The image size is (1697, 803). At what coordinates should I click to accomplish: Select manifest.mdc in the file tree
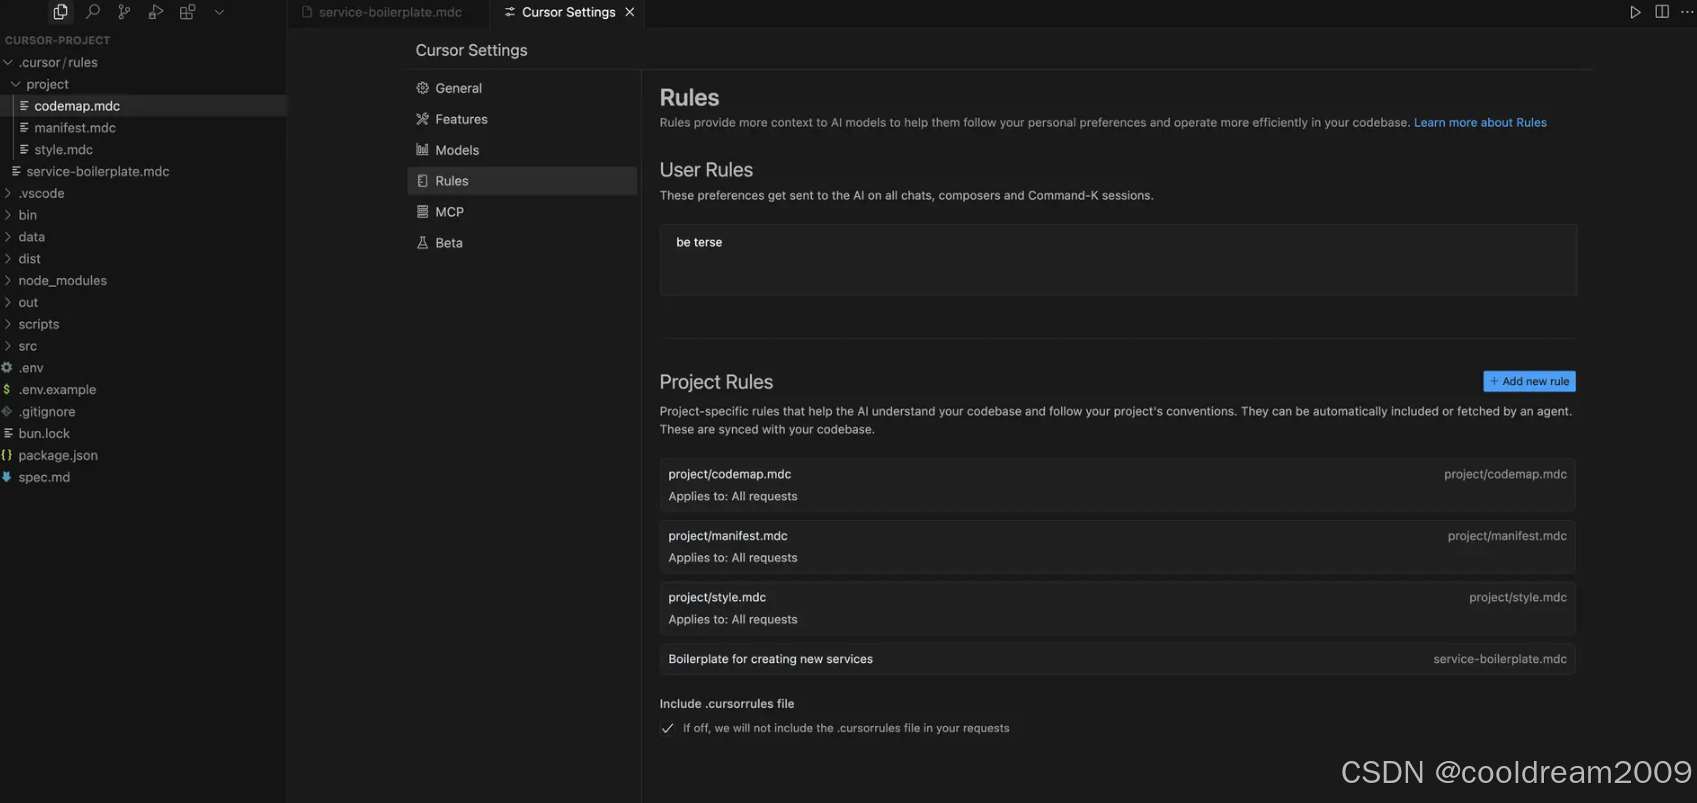coord(143,128)
